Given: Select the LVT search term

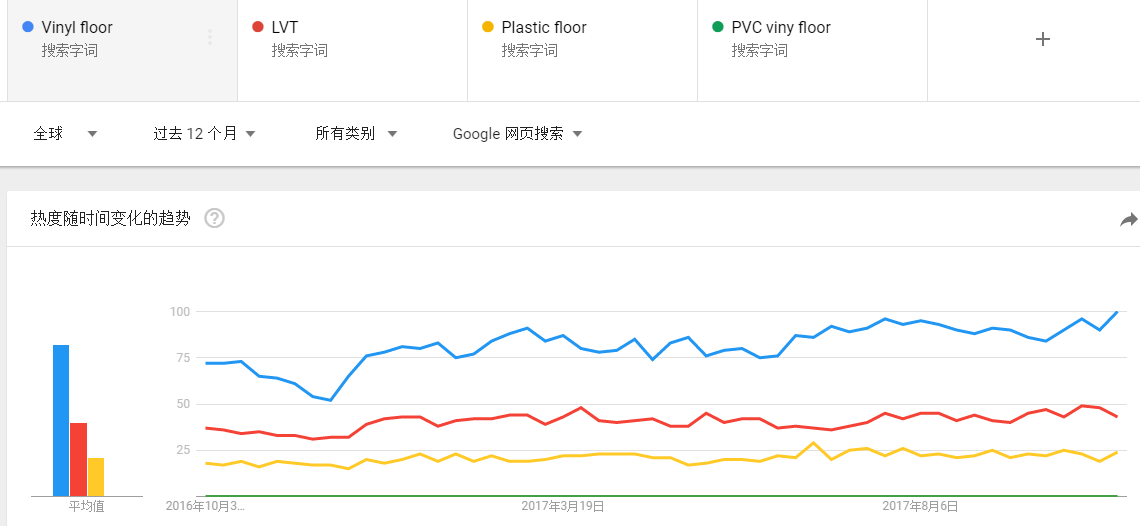Looking at the screenshot, I should tap(285, 28).
